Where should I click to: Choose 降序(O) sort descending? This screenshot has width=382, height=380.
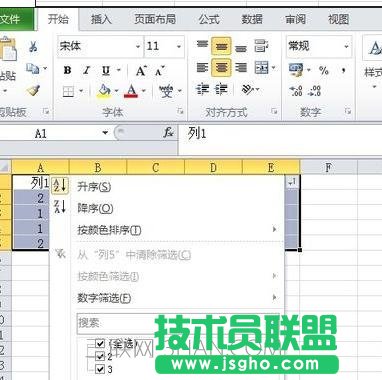167,208
